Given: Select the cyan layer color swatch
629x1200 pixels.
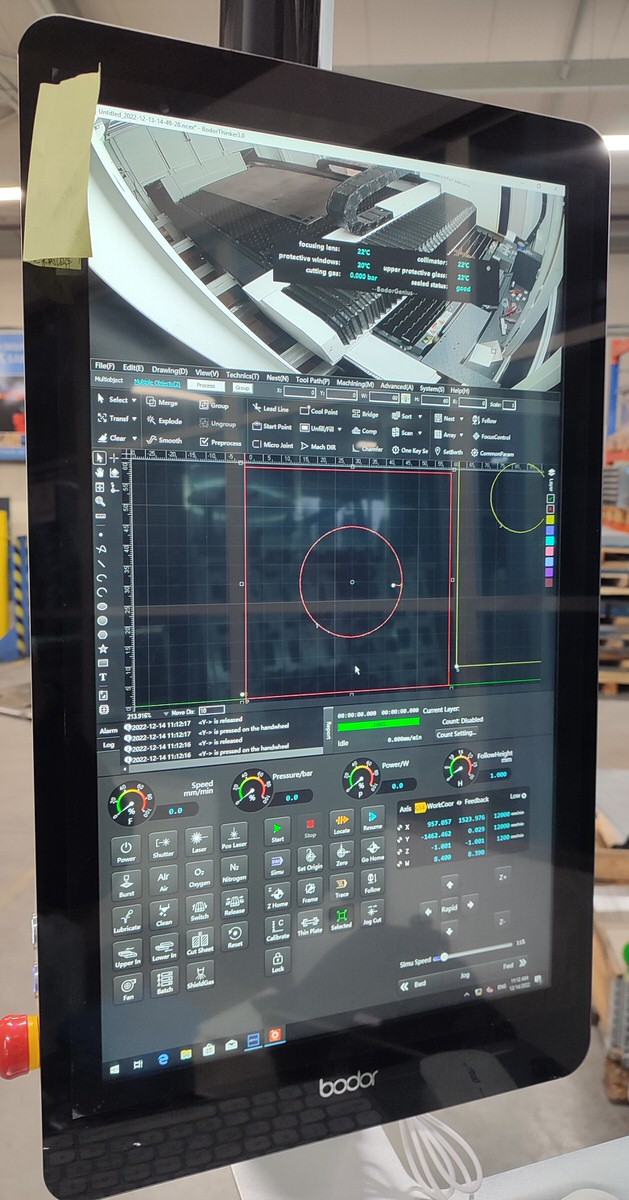Looking at the screenshot, I should 549,539.
